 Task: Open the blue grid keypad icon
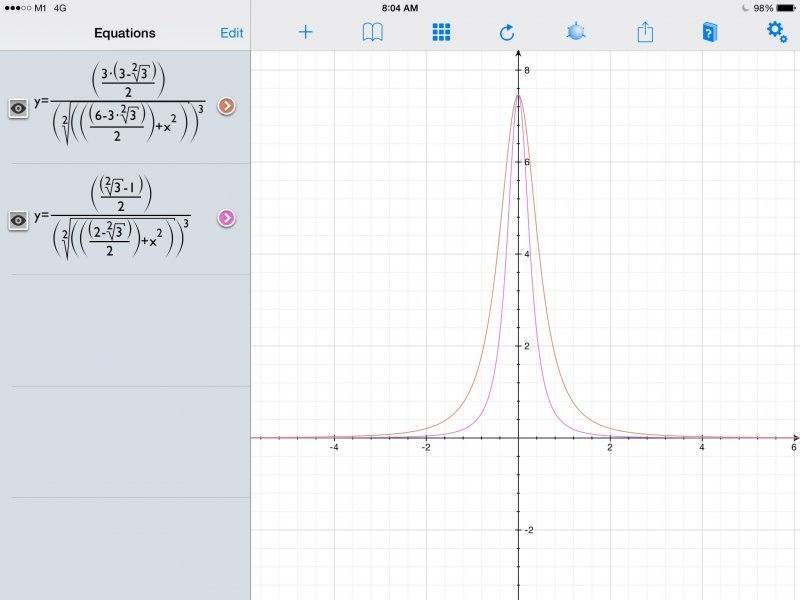tap(441, 33)
